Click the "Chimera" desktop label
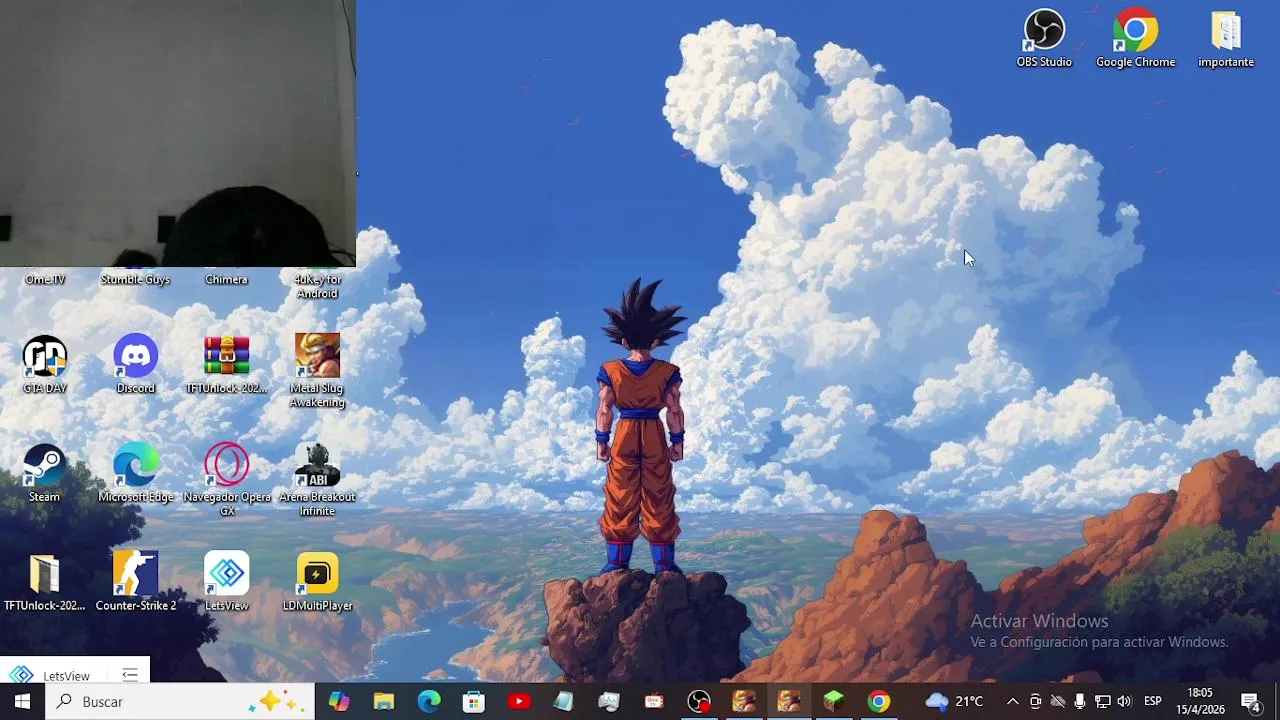 (227, 280)
